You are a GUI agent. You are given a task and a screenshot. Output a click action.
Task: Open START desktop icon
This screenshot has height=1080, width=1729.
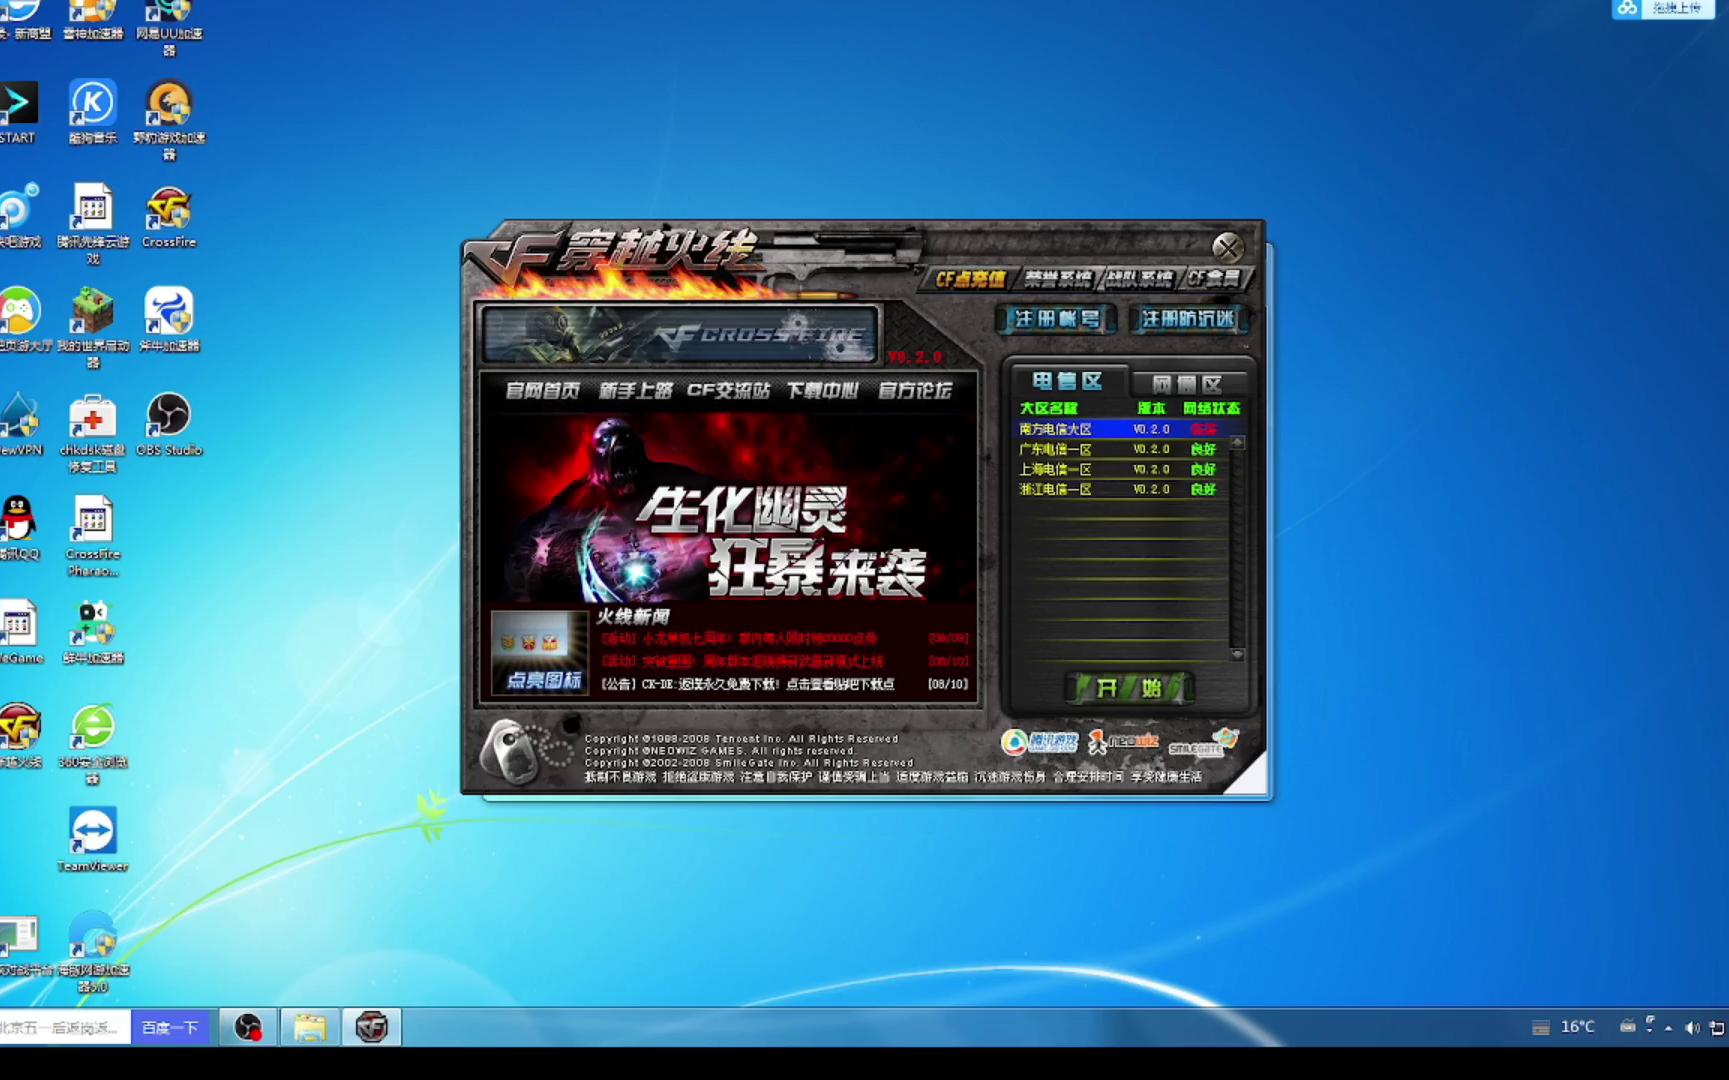(x=18, y=112)
